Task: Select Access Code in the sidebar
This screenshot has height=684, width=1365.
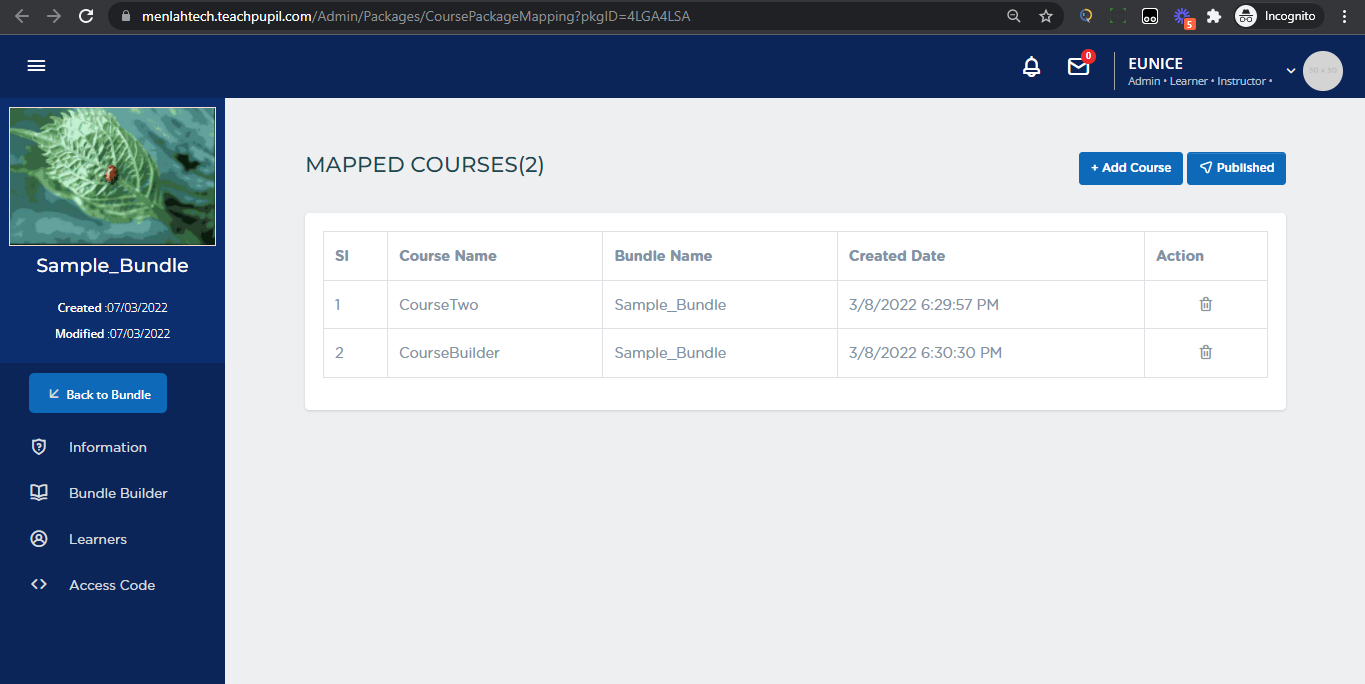Action: [x=111, y=585]
